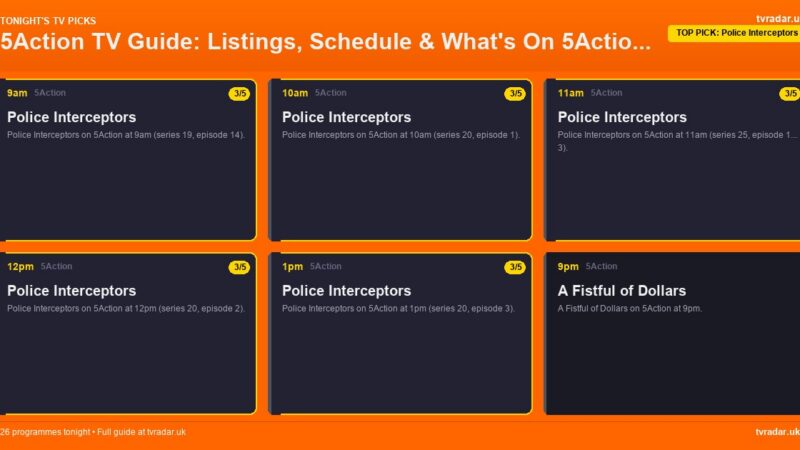The image size is (800, 450).
Task: Click 5Action channel label beside 9pm
Action: tap(601, 266)
